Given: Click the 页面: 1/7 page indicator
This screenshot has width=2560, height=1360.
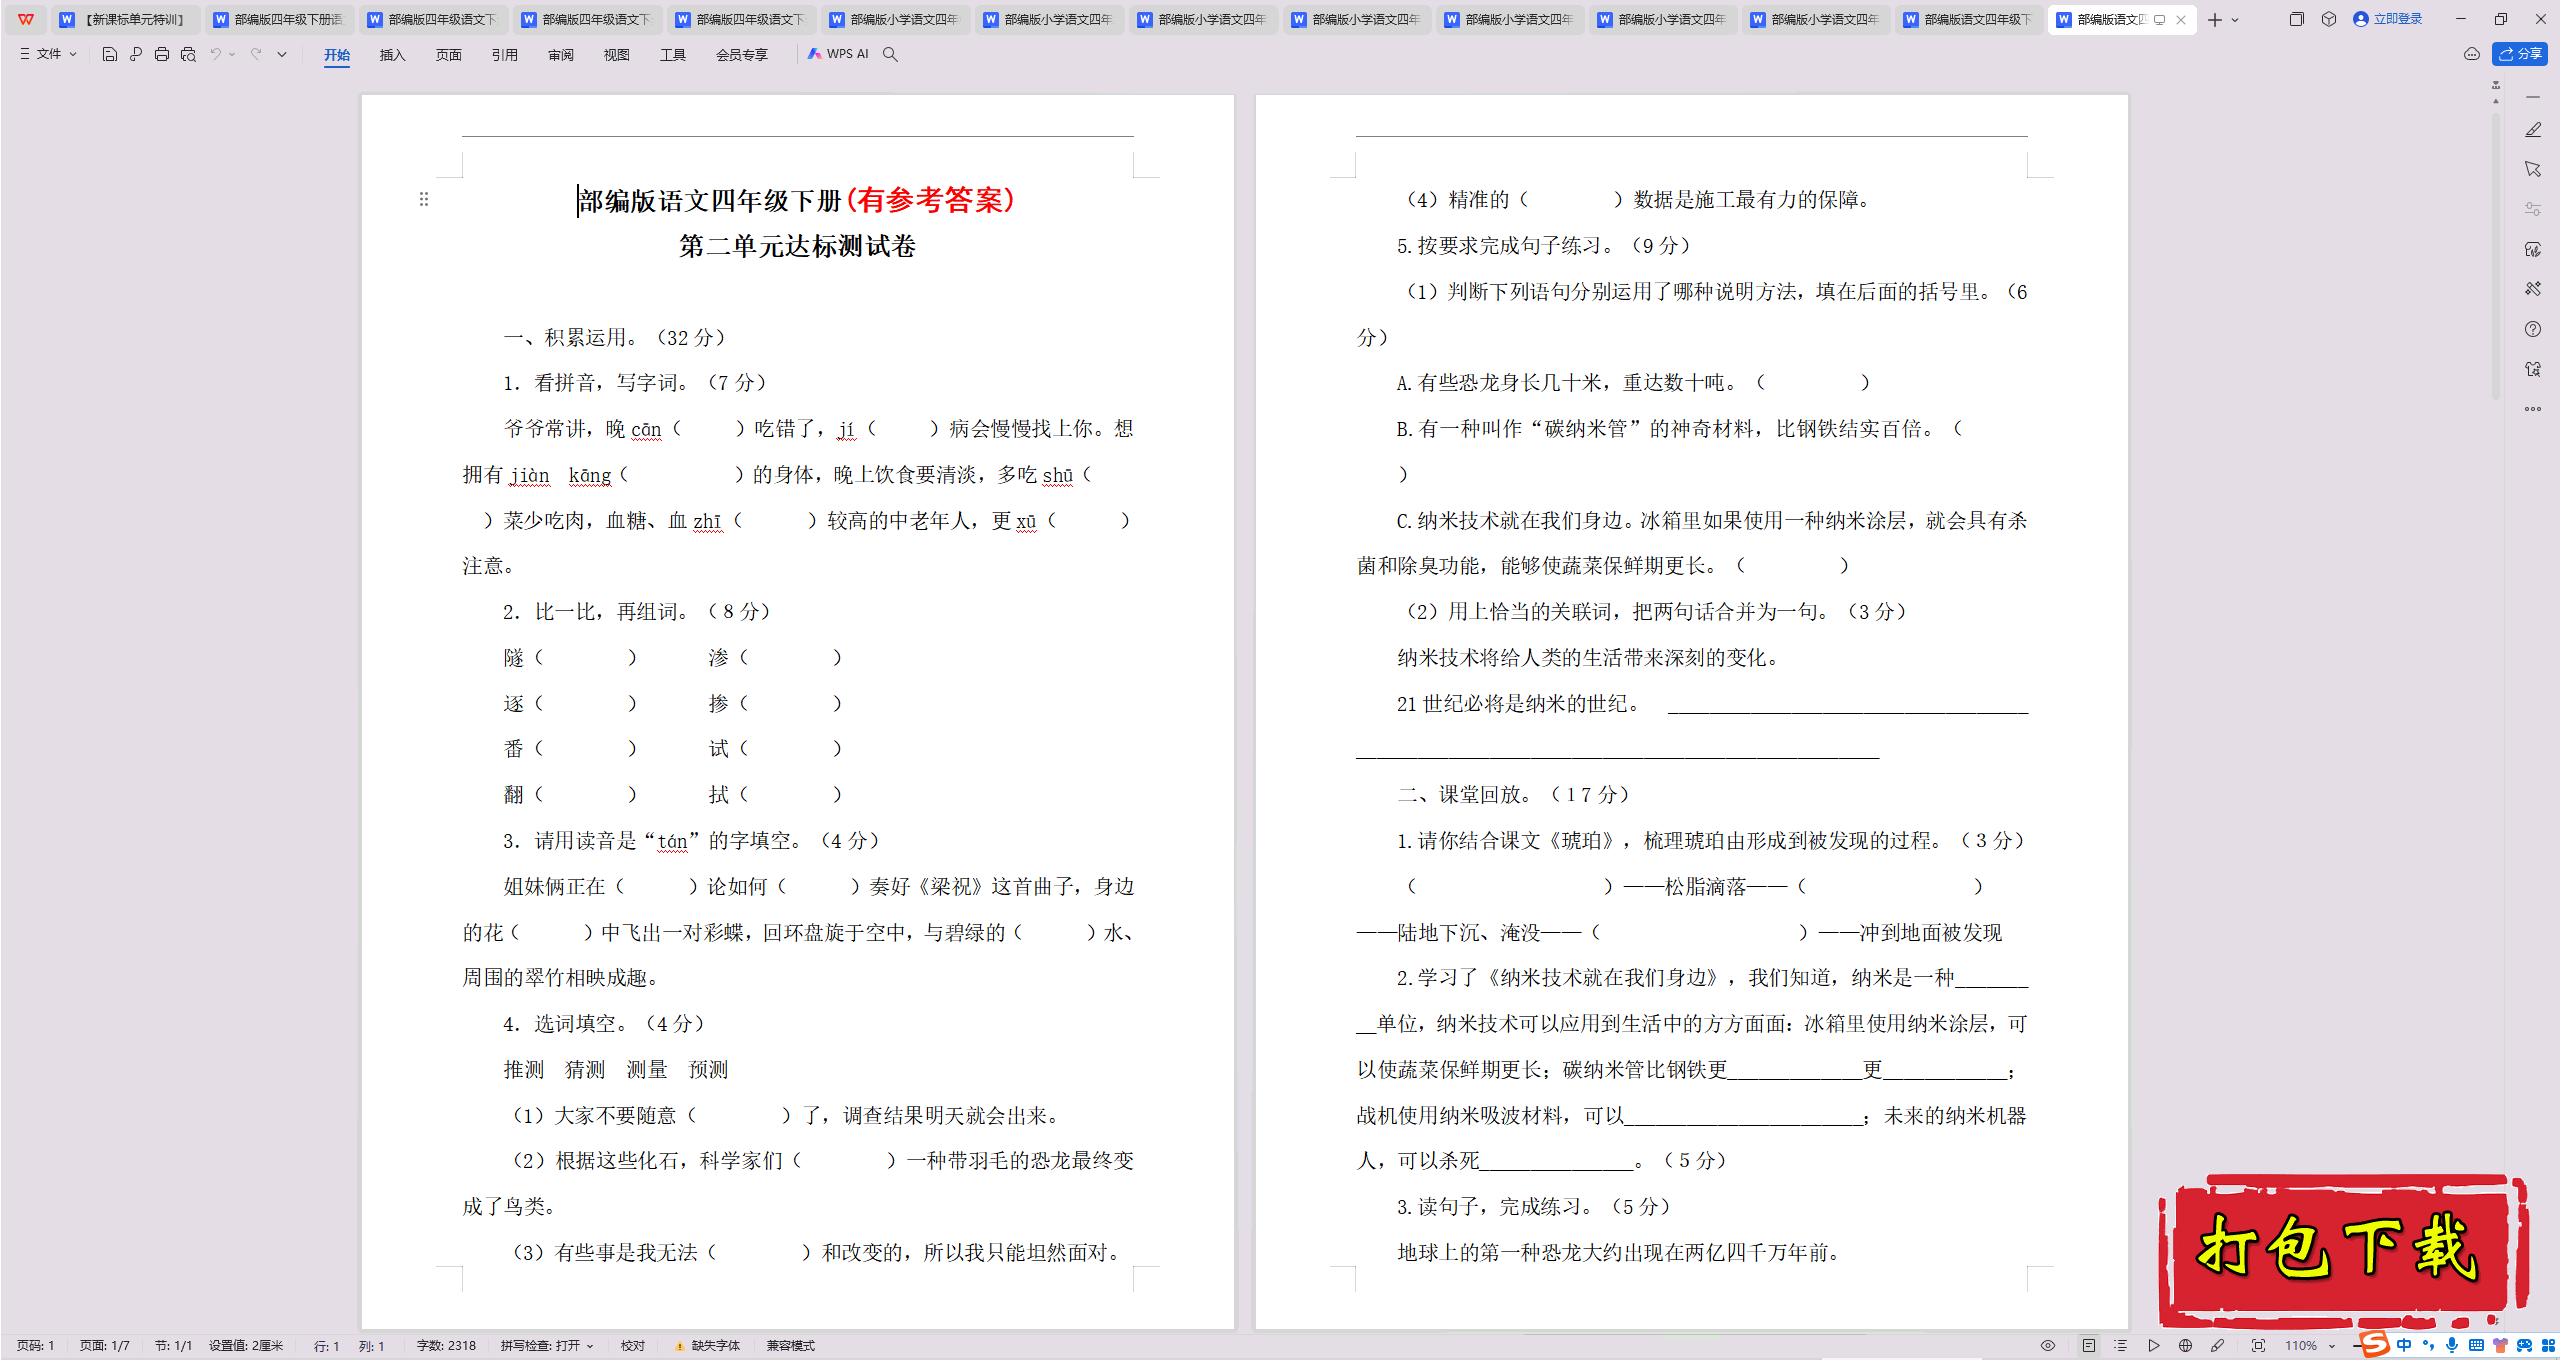Looking at the screenshot, I should (105, 1346).
